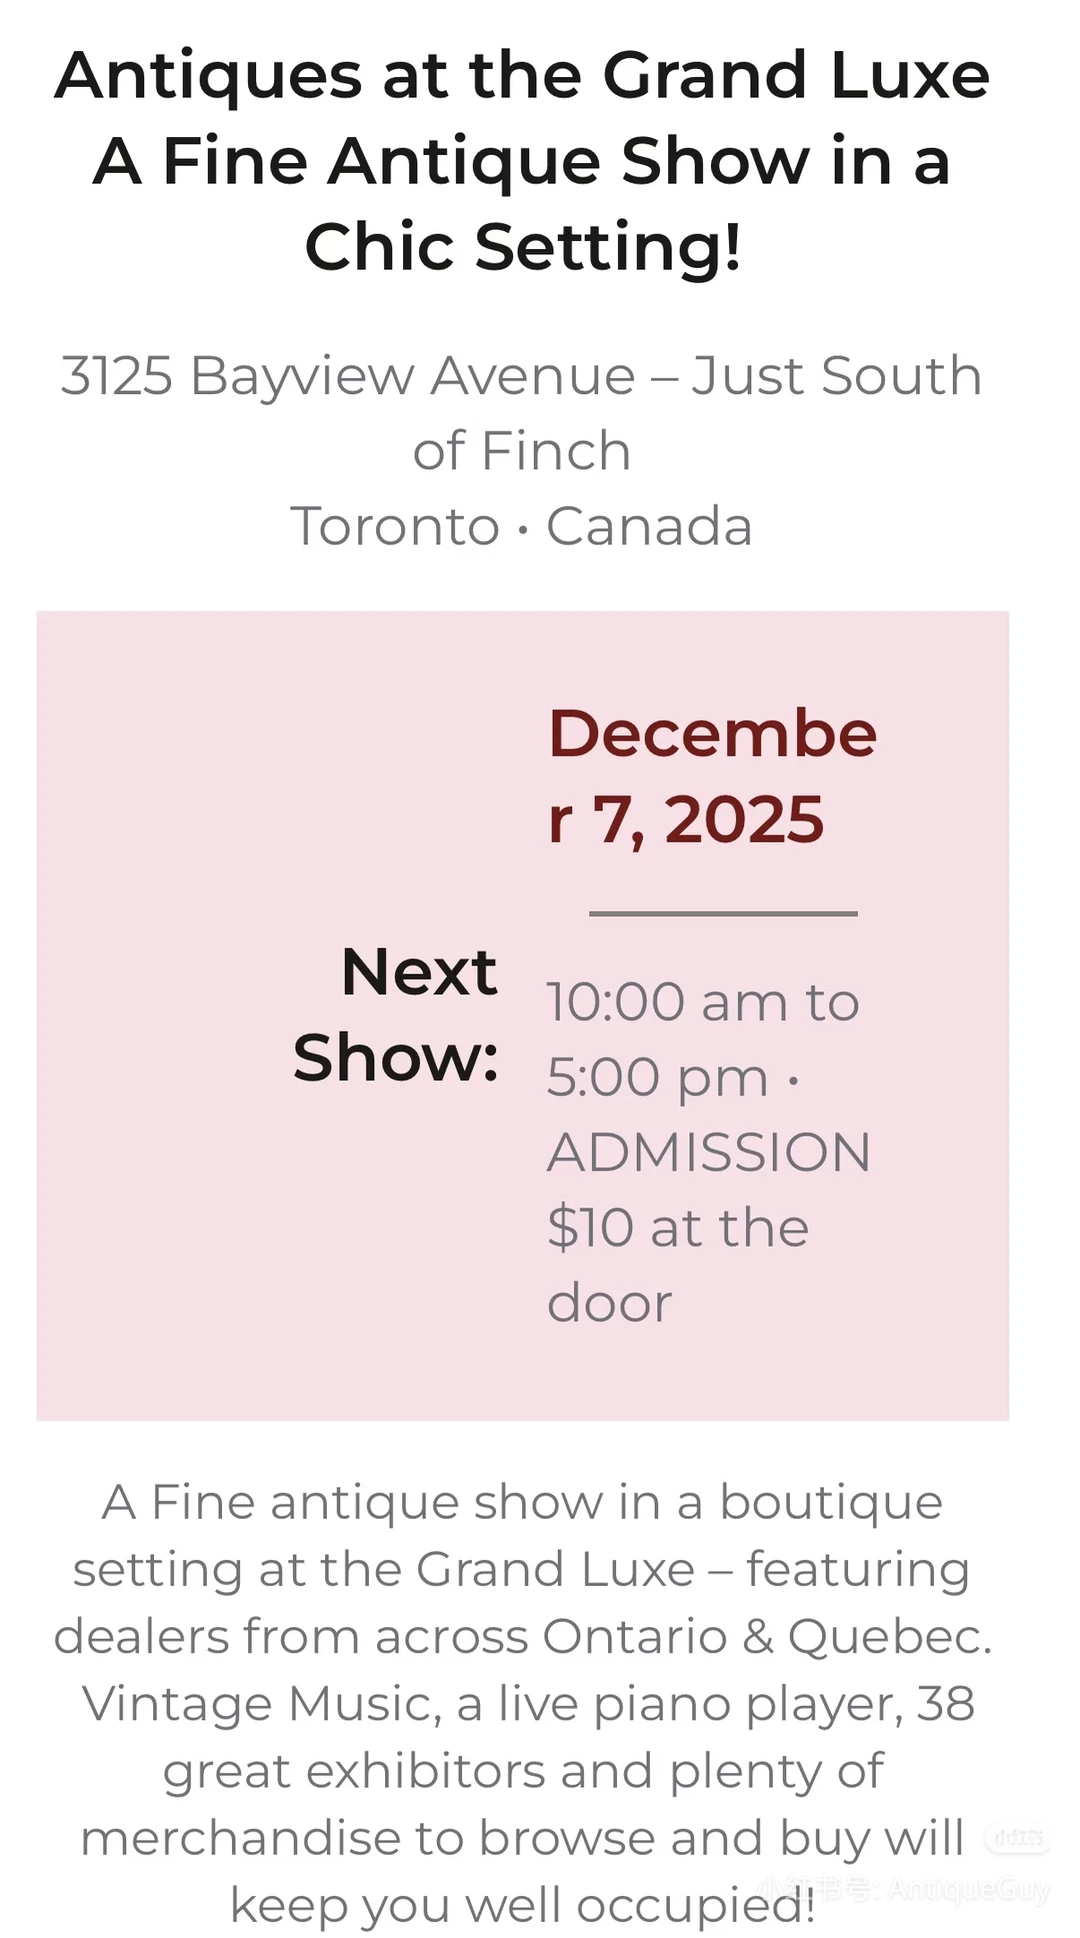Tap the AntiqueGuy account watermark text

point(905,1888)
